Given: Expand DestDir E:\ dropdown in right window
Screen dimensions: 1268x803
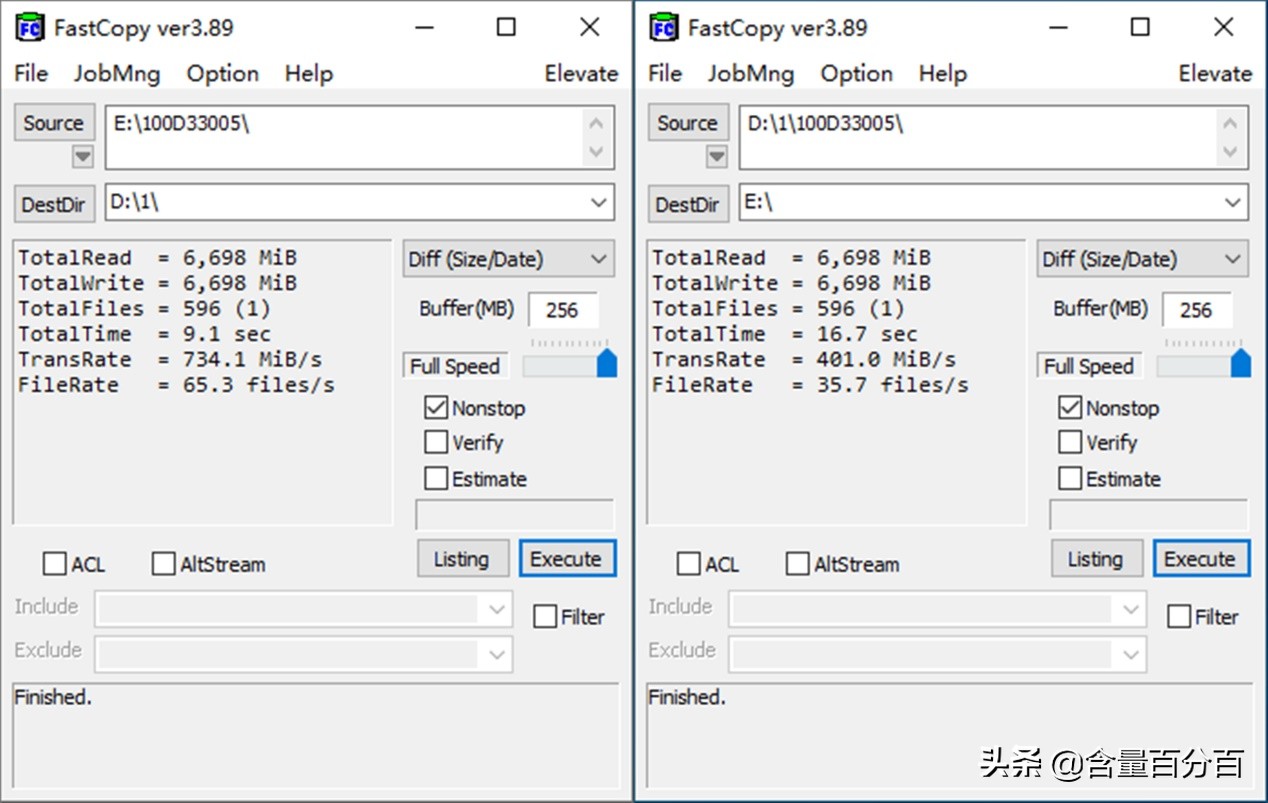Looking at the screenshot, I should coord(1233,202).
